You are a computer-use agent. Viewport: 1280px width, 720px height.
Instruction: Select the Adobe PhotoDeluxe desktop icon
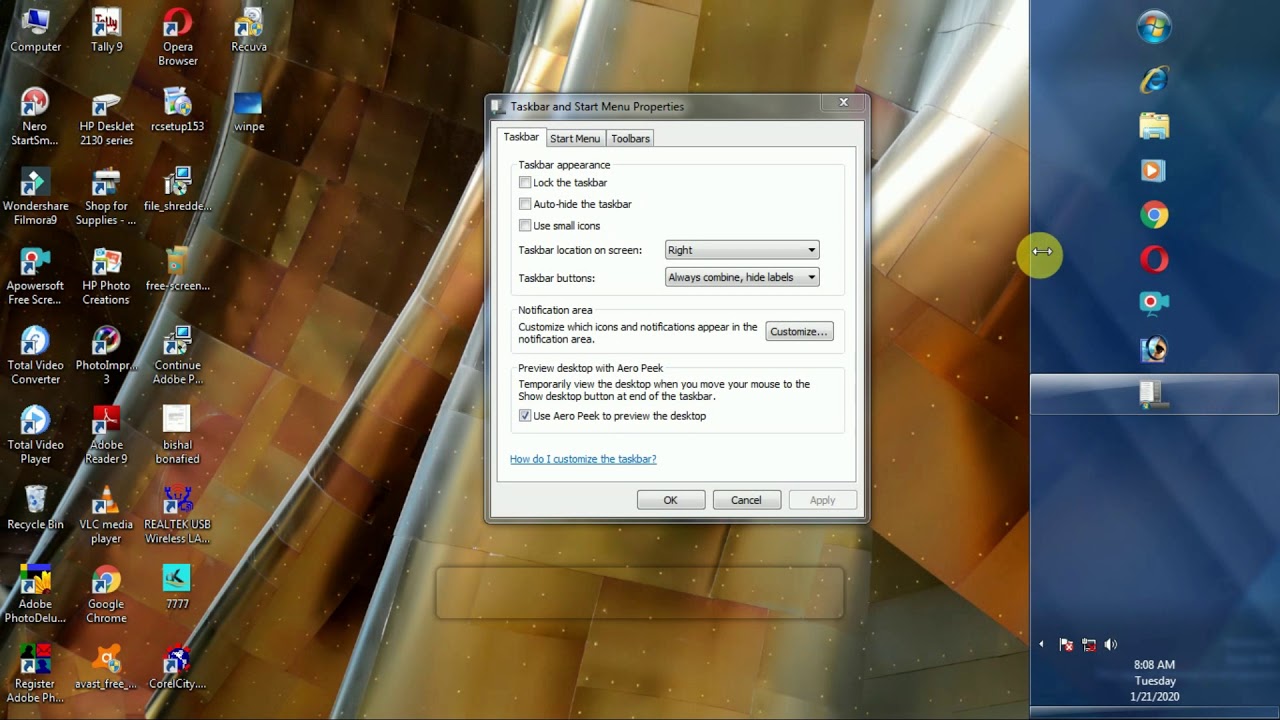35,594
